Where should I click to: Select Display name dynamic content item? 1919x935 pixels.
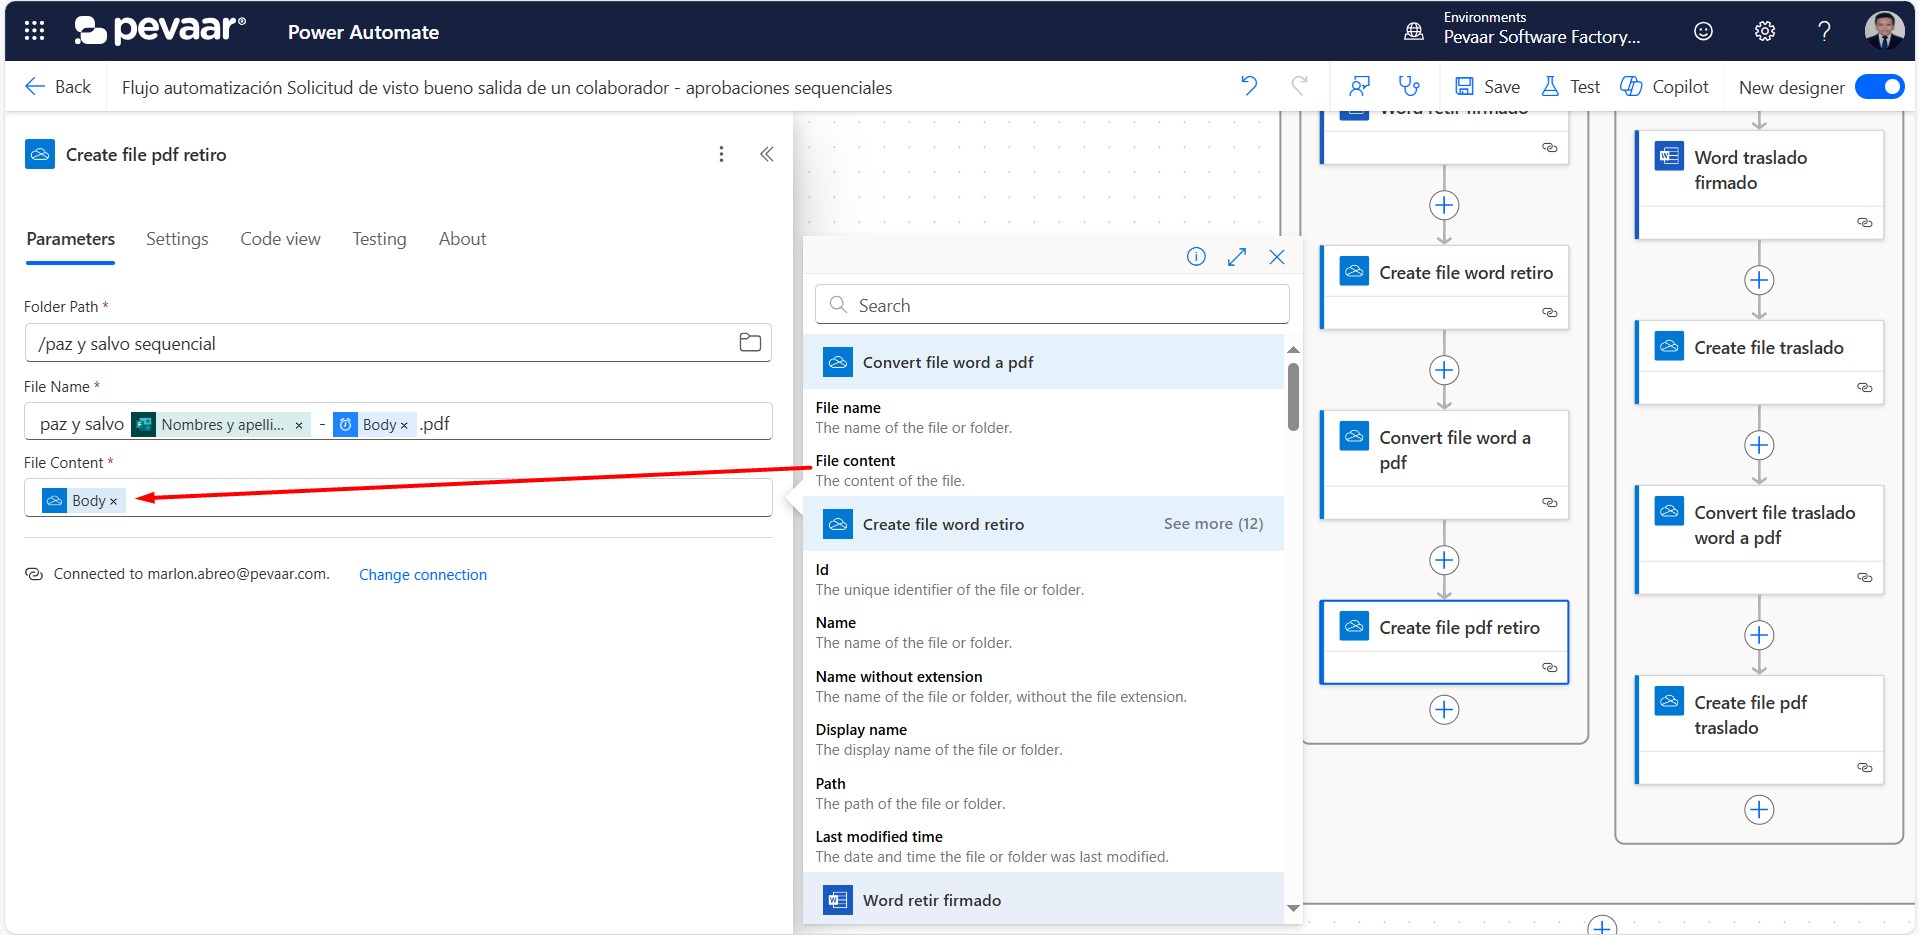click(x=1043, y=739)
